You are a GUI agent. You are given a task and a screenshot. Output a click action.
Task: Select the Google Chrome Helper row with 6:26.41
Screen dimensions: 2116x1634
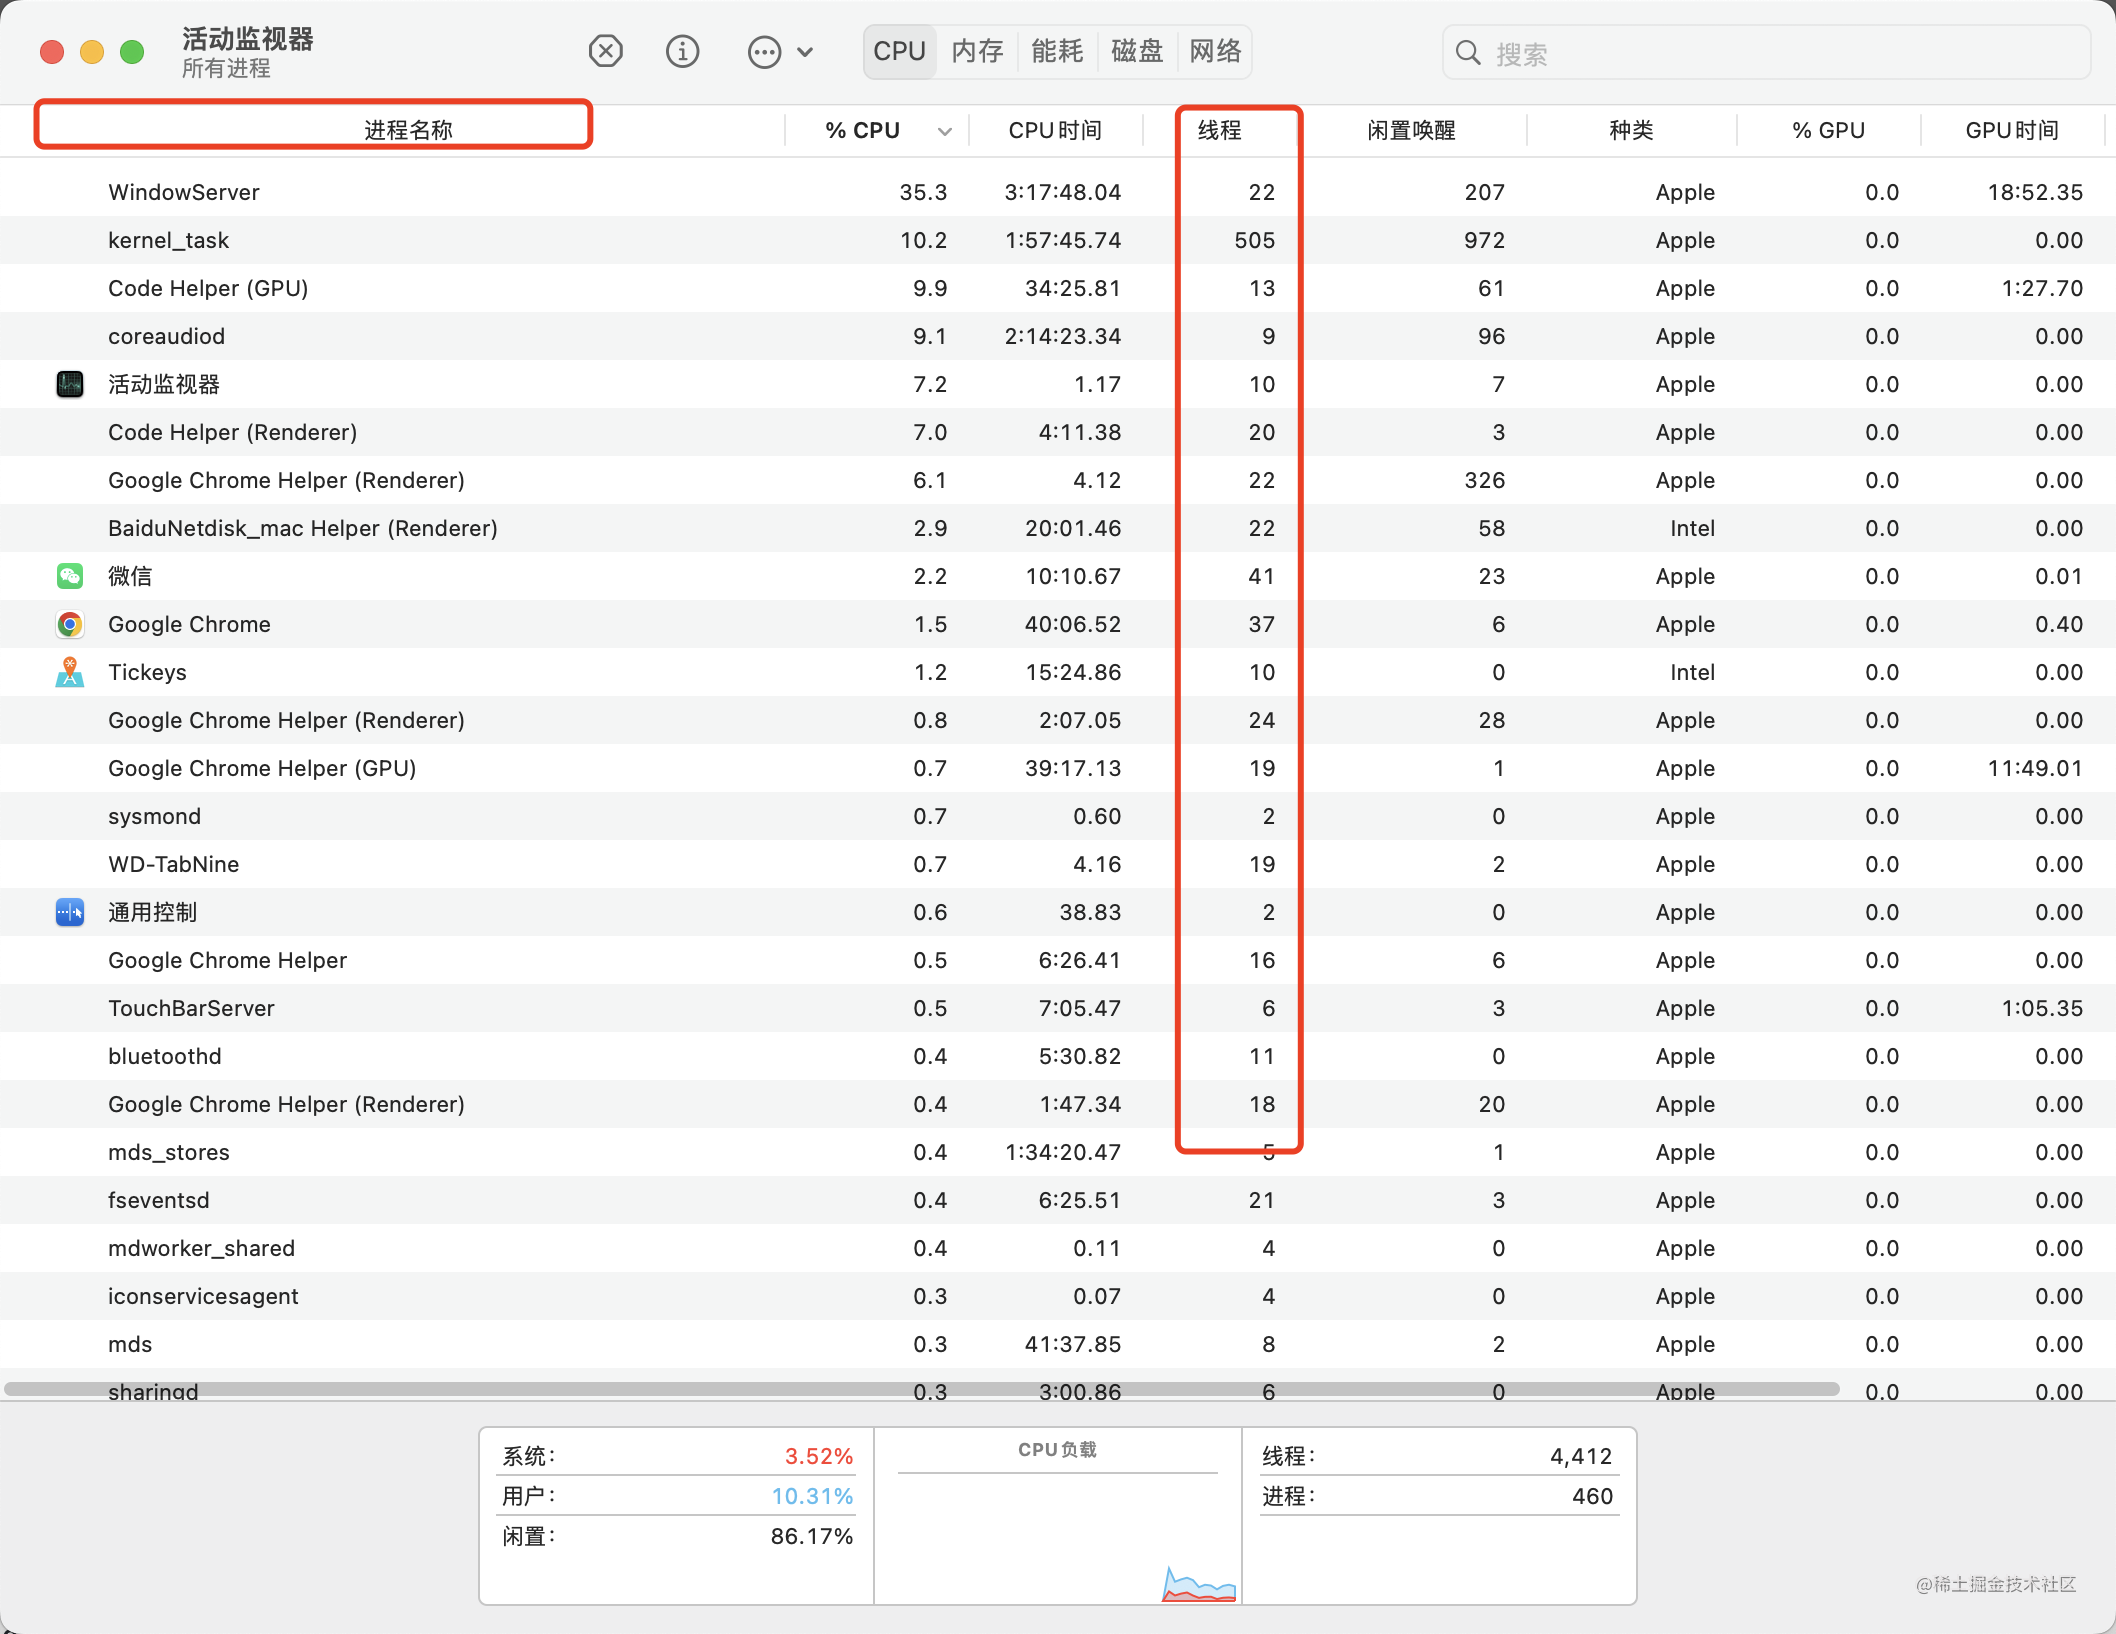(1058, 960)
